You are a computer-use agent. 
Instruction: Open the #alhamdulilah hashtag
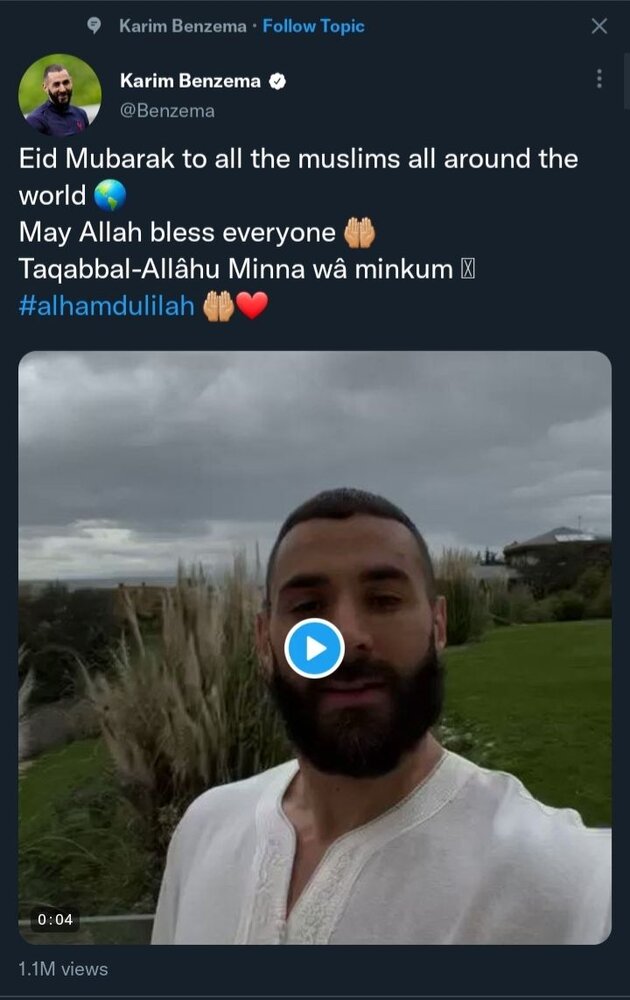tap(106, 306)
